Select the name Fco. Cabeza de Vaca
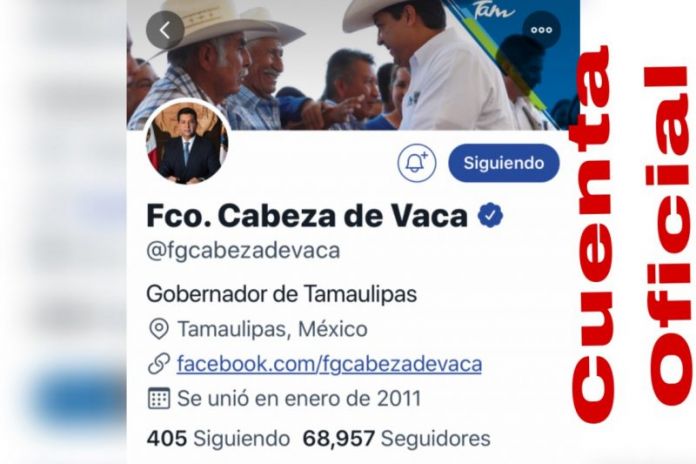696x464 pixels. tap(307, 216)
